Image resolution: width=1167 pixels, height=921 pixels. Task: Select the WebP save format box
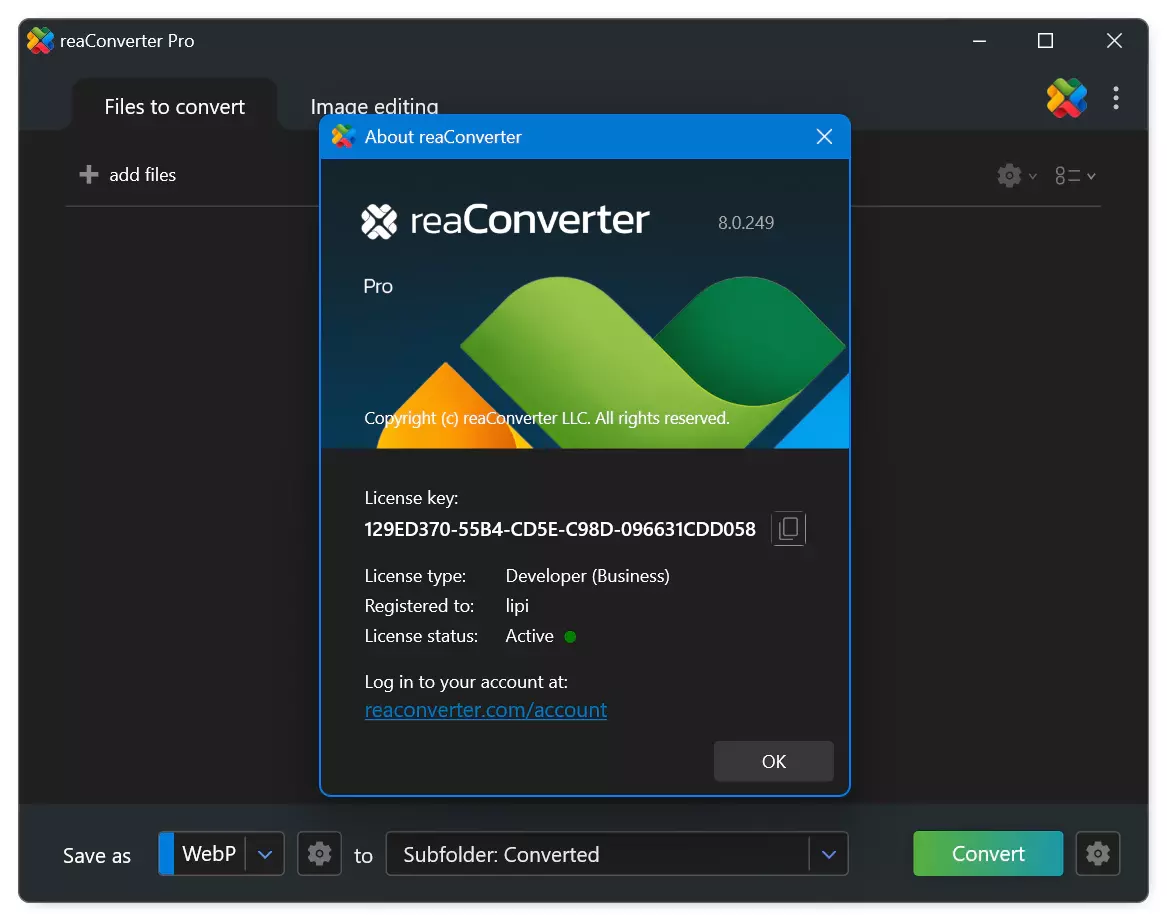(x=202, y=853)
